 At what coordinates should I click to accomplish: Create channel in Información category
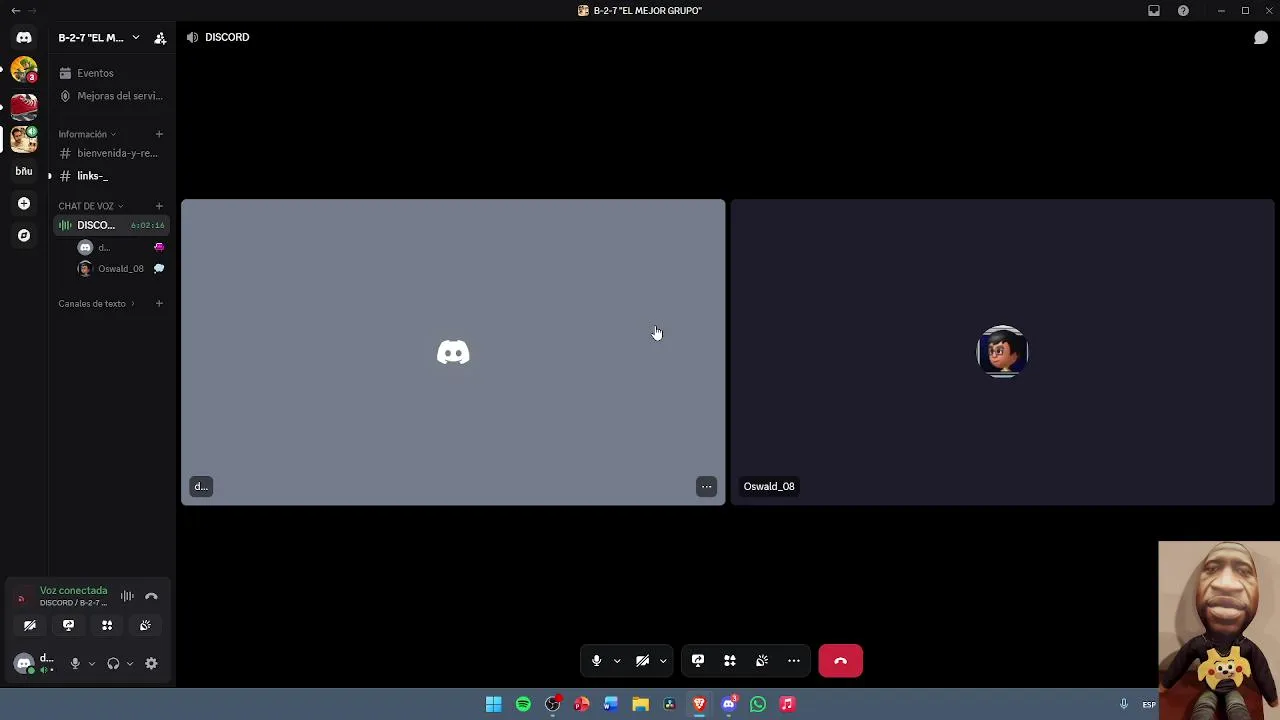coord(159,134)
